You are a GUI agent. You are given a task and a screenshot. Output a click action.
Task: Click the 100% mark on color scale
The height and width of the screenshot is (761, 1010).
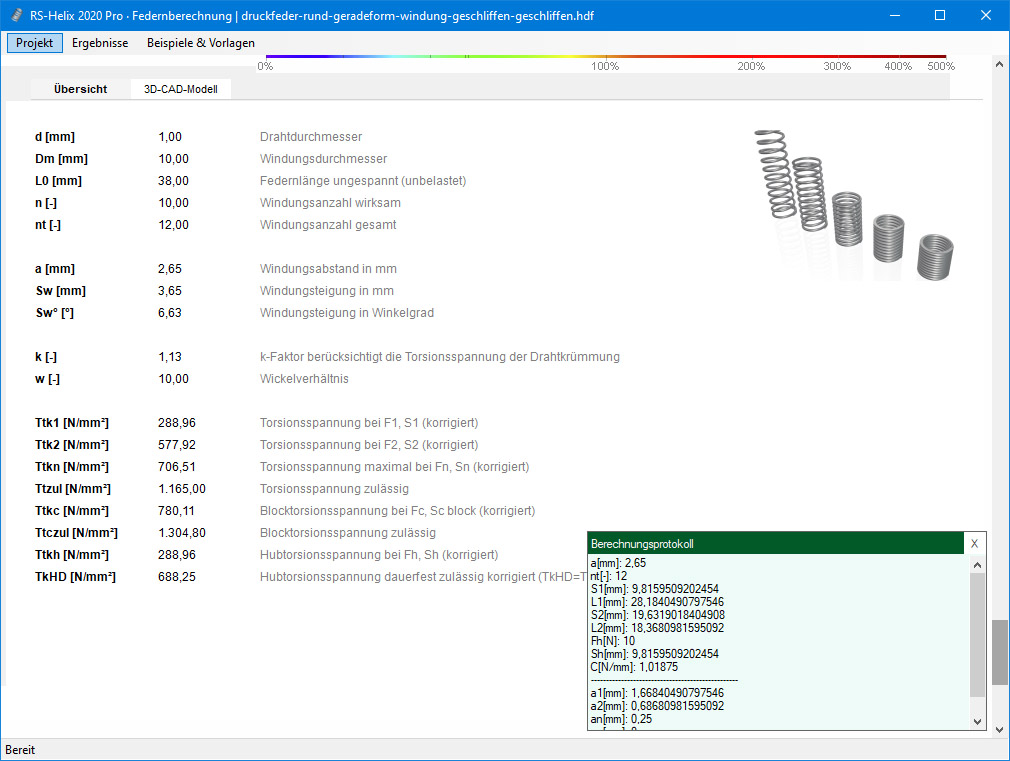click(605, 66)
